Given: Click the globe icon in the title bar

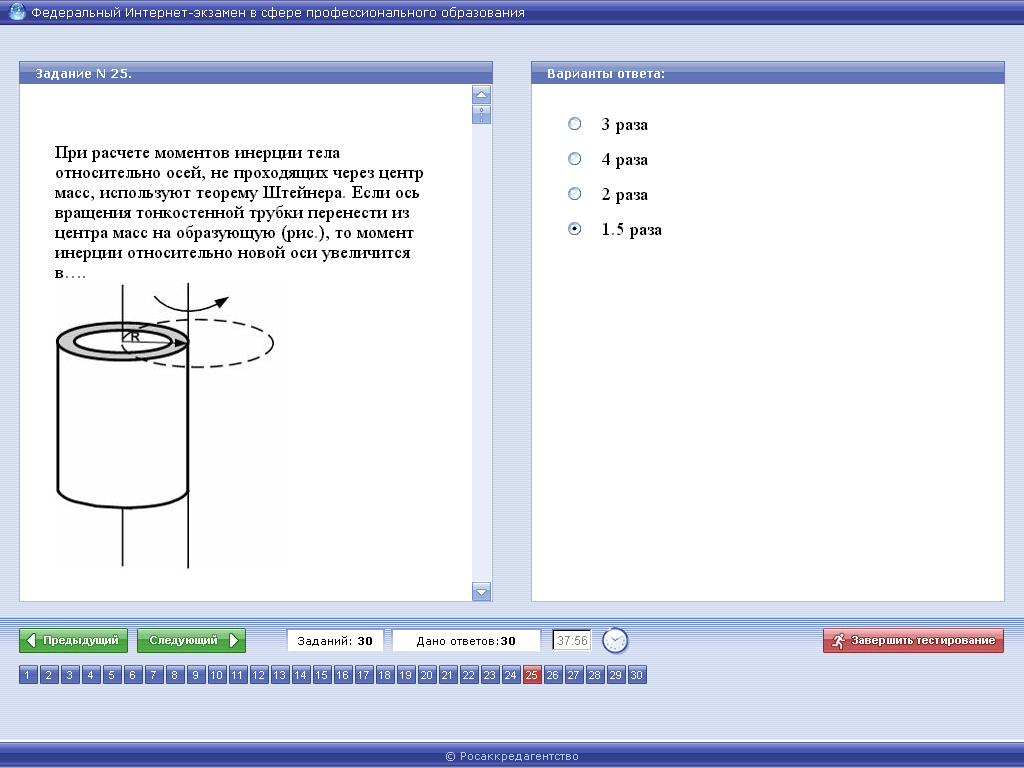Looking at the screenshot, I should 16,11.
